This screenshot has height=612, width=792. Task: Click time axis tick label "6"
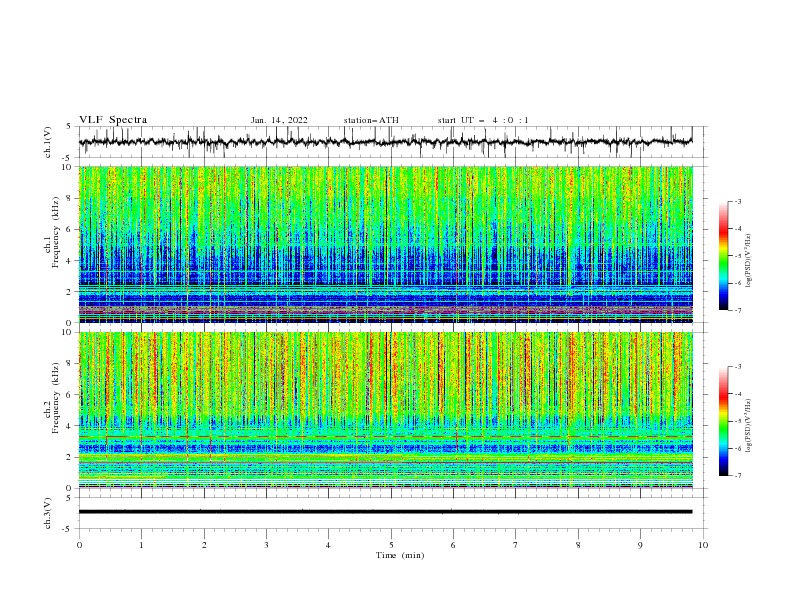453,545
